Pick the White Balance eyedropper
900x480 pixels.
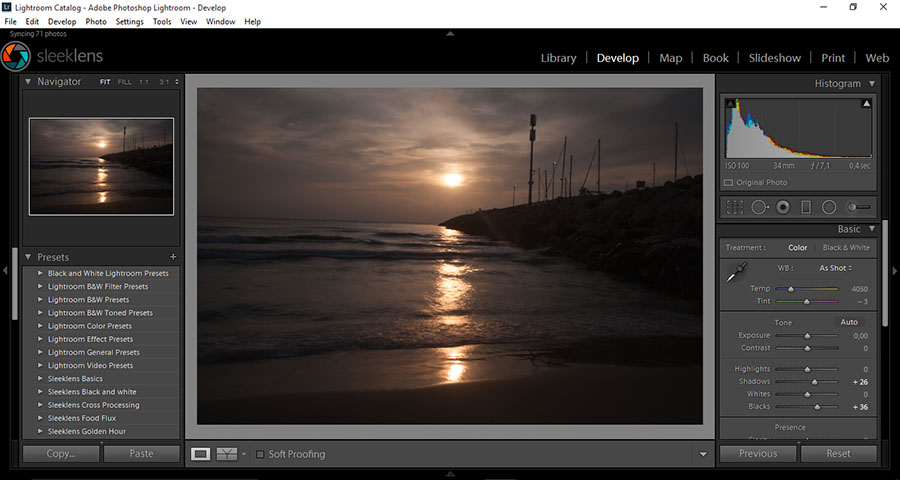[x=736, y=271]
